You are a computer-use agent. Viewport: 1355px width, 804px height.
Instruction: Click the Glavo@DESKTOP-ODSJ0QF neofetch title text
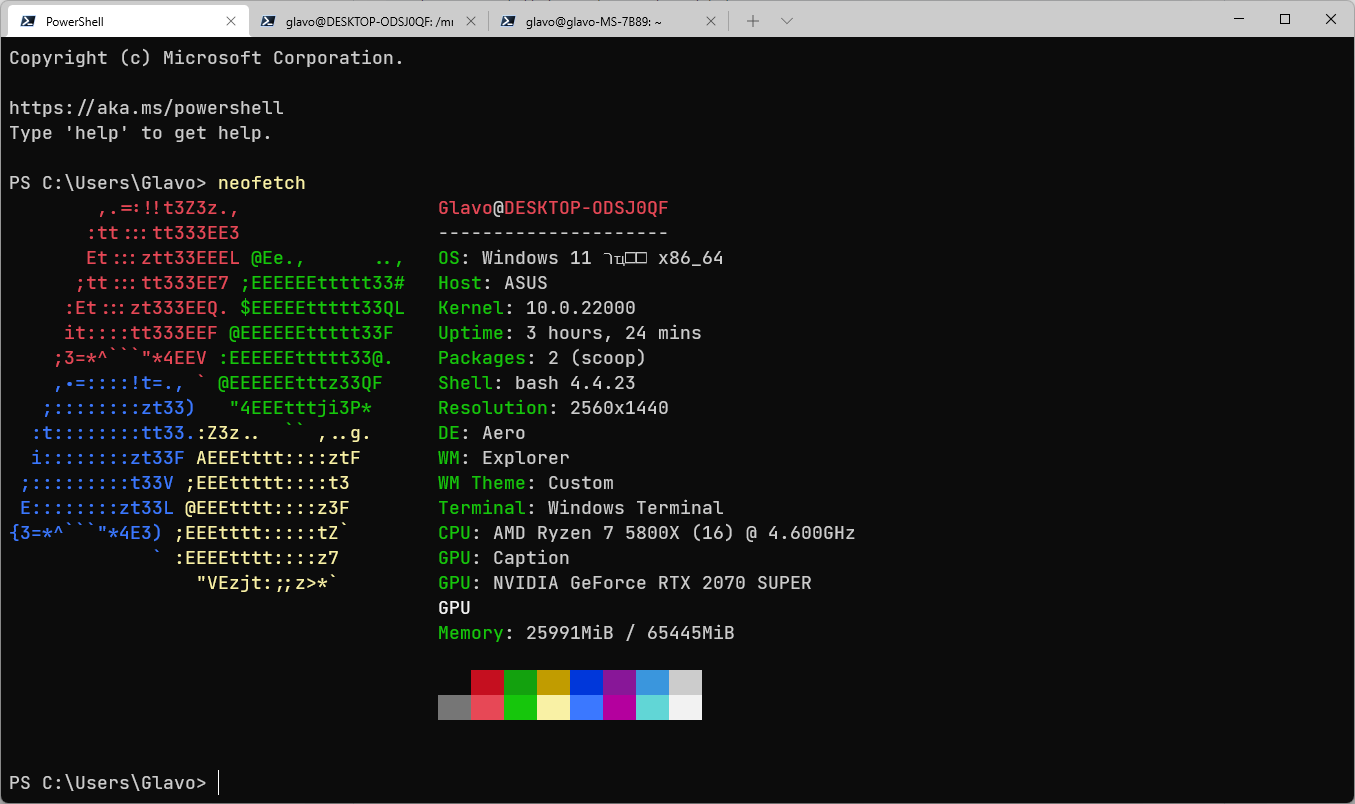click(553, 208)
